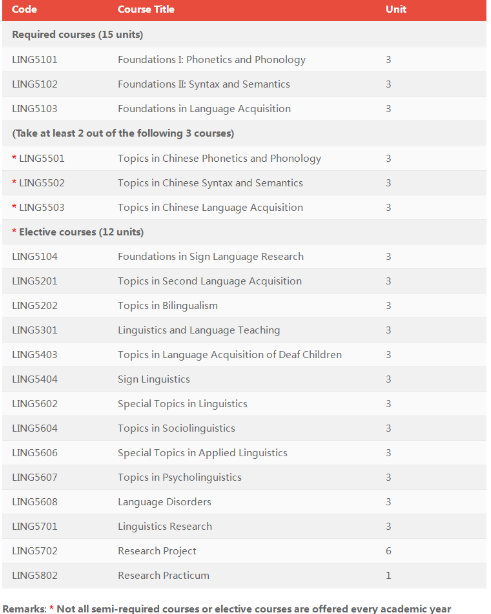Click Topics in Psycholinguistics title

179,478
